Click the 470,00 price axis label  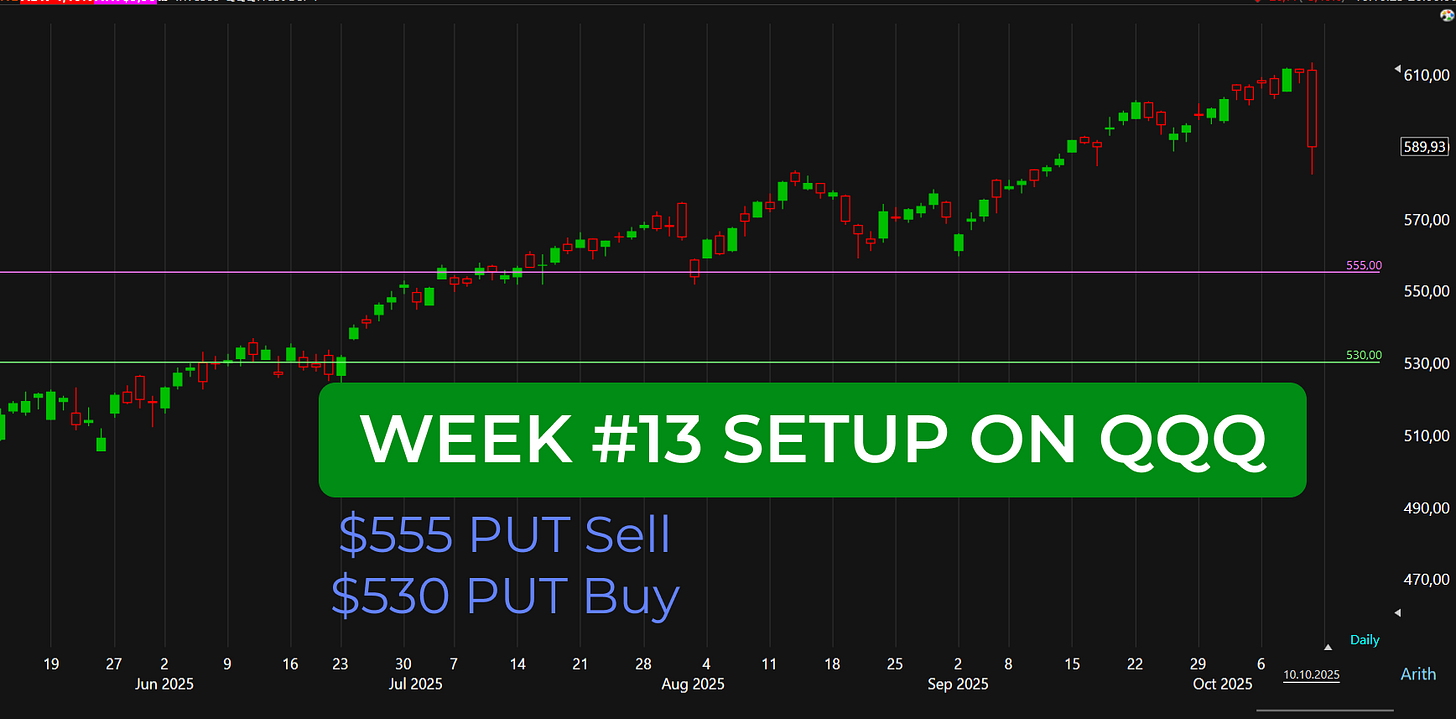[x=1428, y=580]
